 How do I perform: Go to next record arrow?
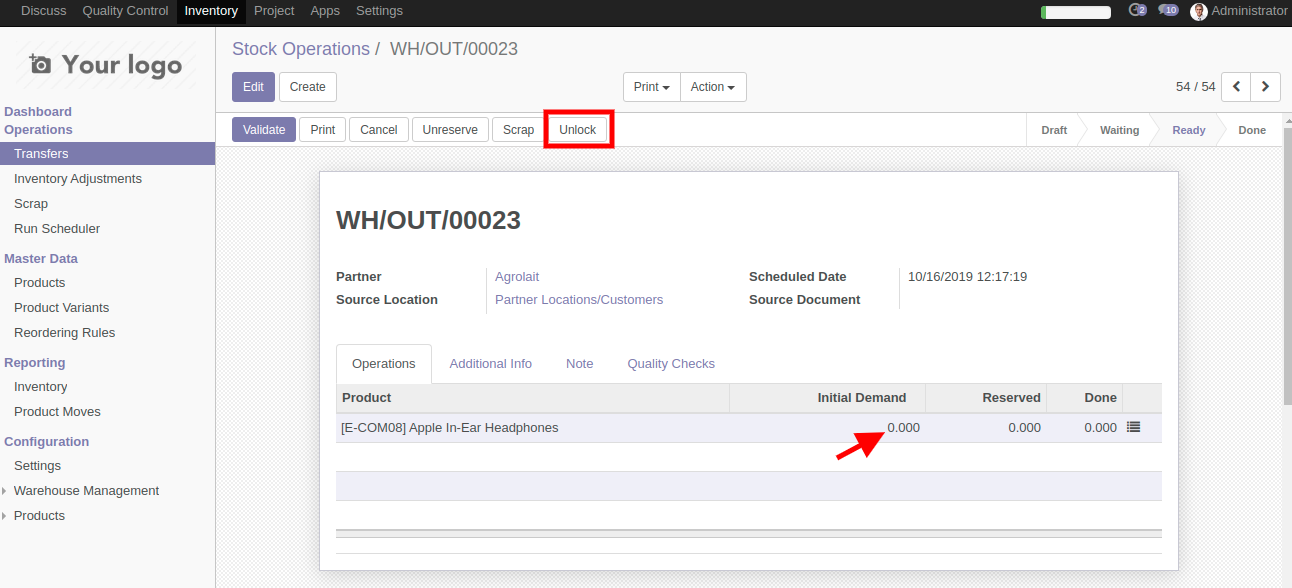[1266, 87]
